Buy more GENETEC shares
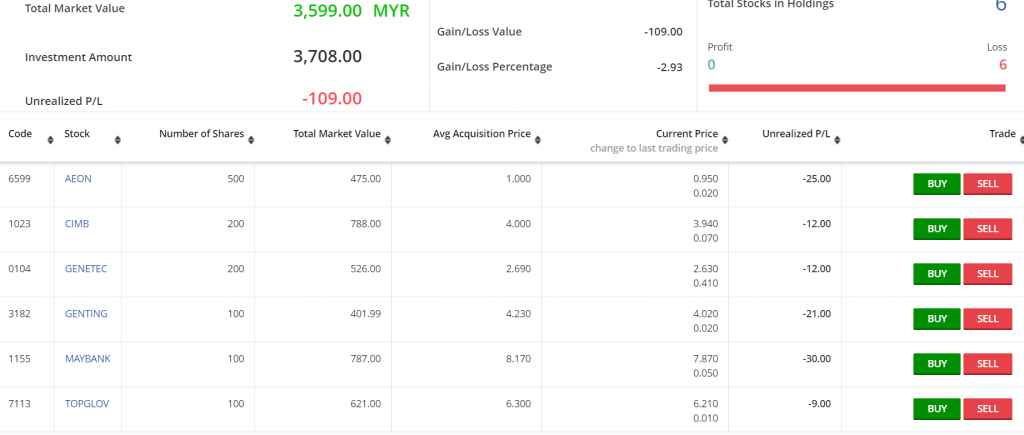1024x435 pixels. [x=936, y=274]
